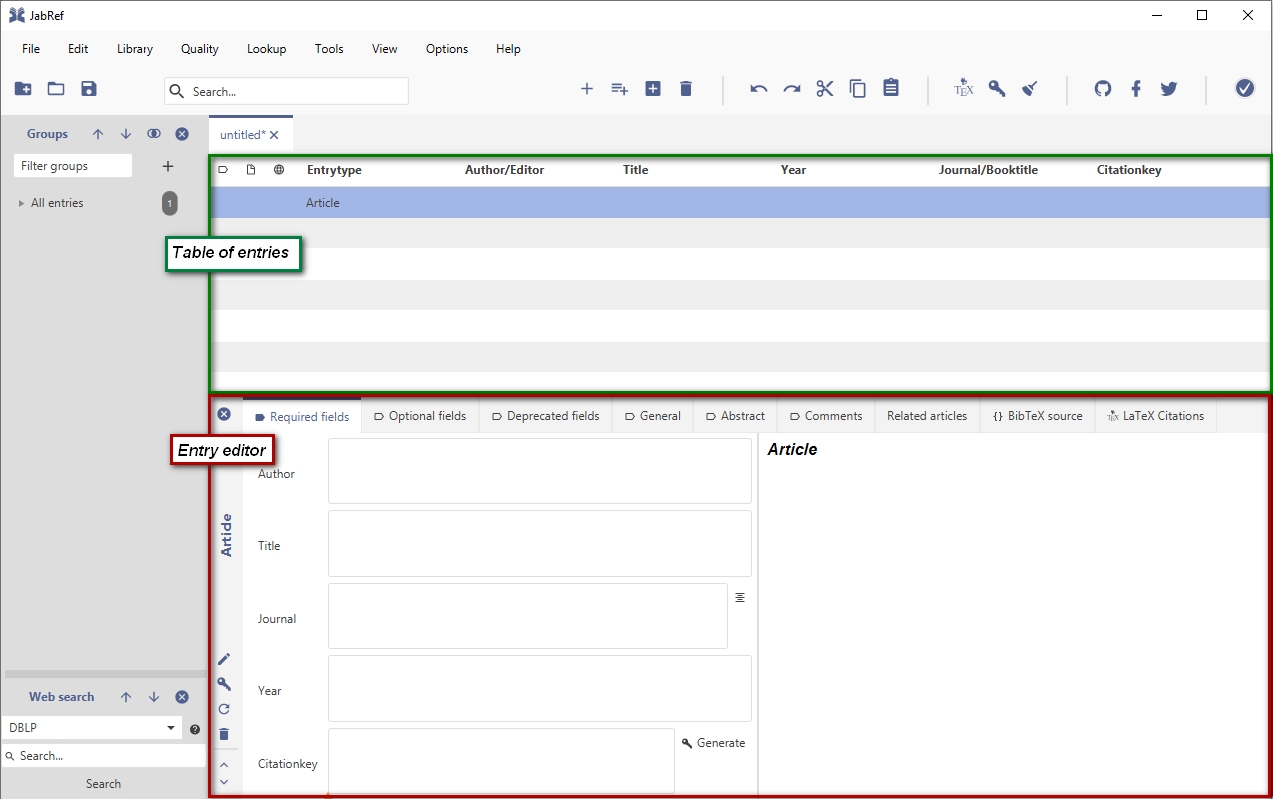Click the GitHub icon in toolbar

1103,89
